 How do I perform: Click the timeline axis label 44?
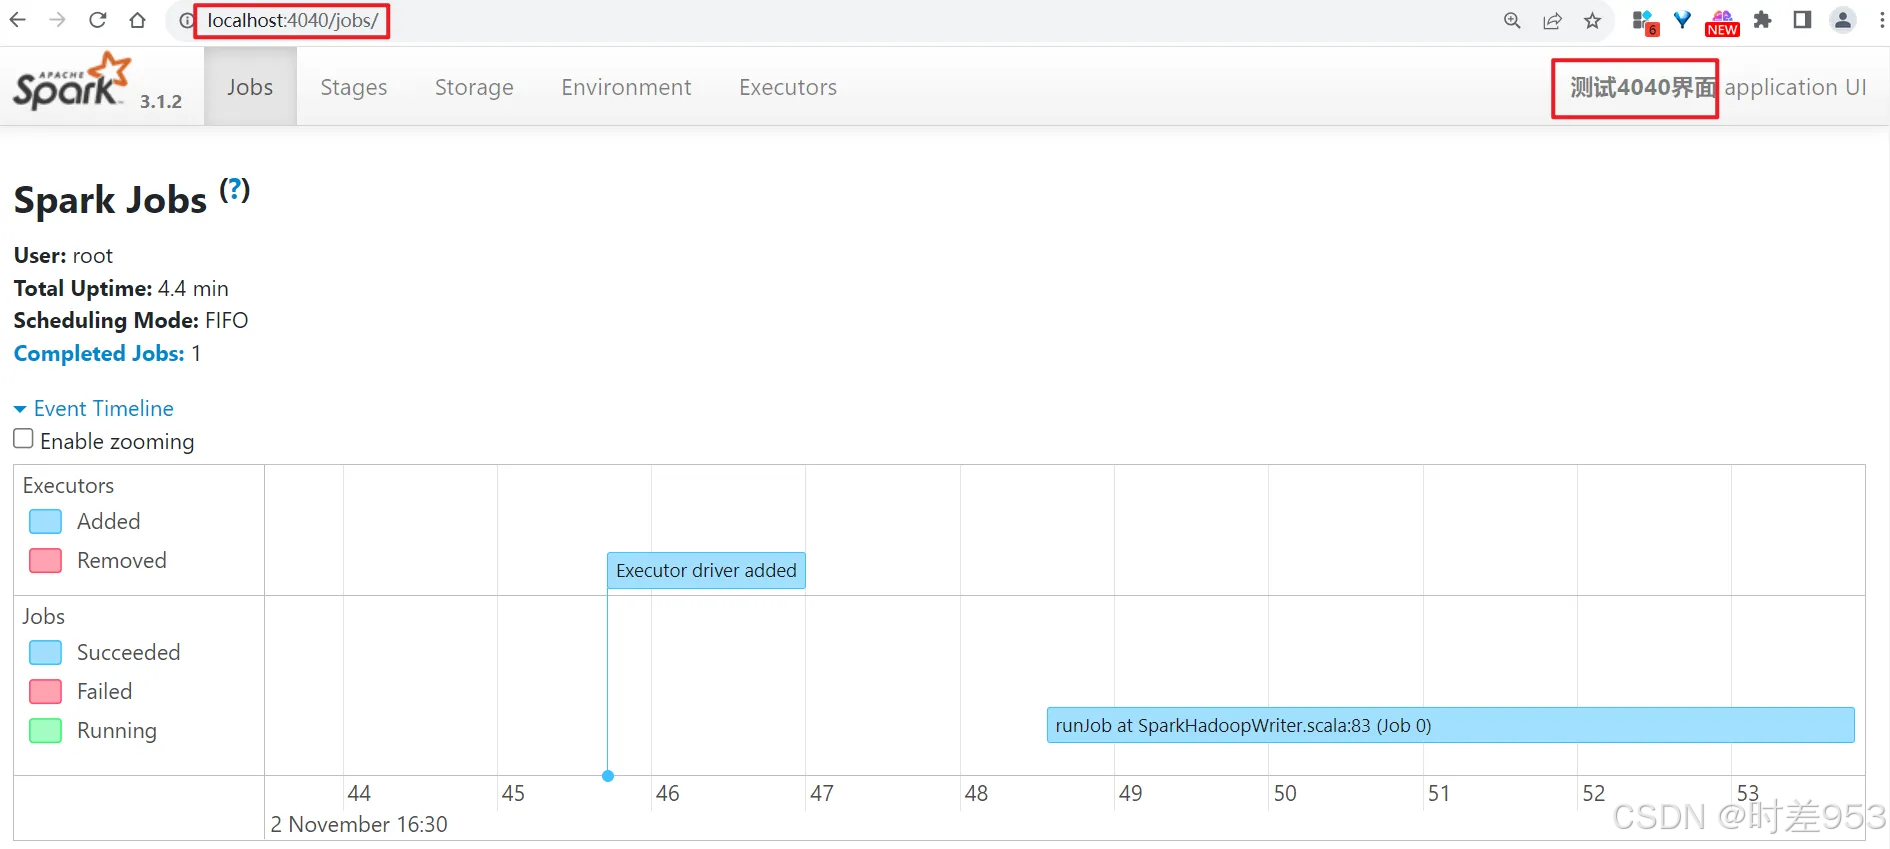[359, 793]
